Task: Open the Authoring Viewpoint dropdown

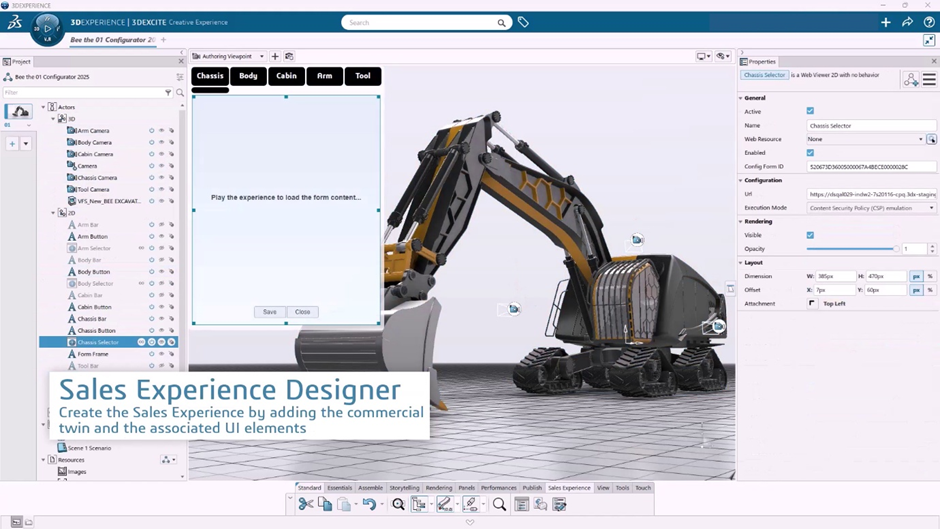Action: pyautogui.click(x=233, y=57)
